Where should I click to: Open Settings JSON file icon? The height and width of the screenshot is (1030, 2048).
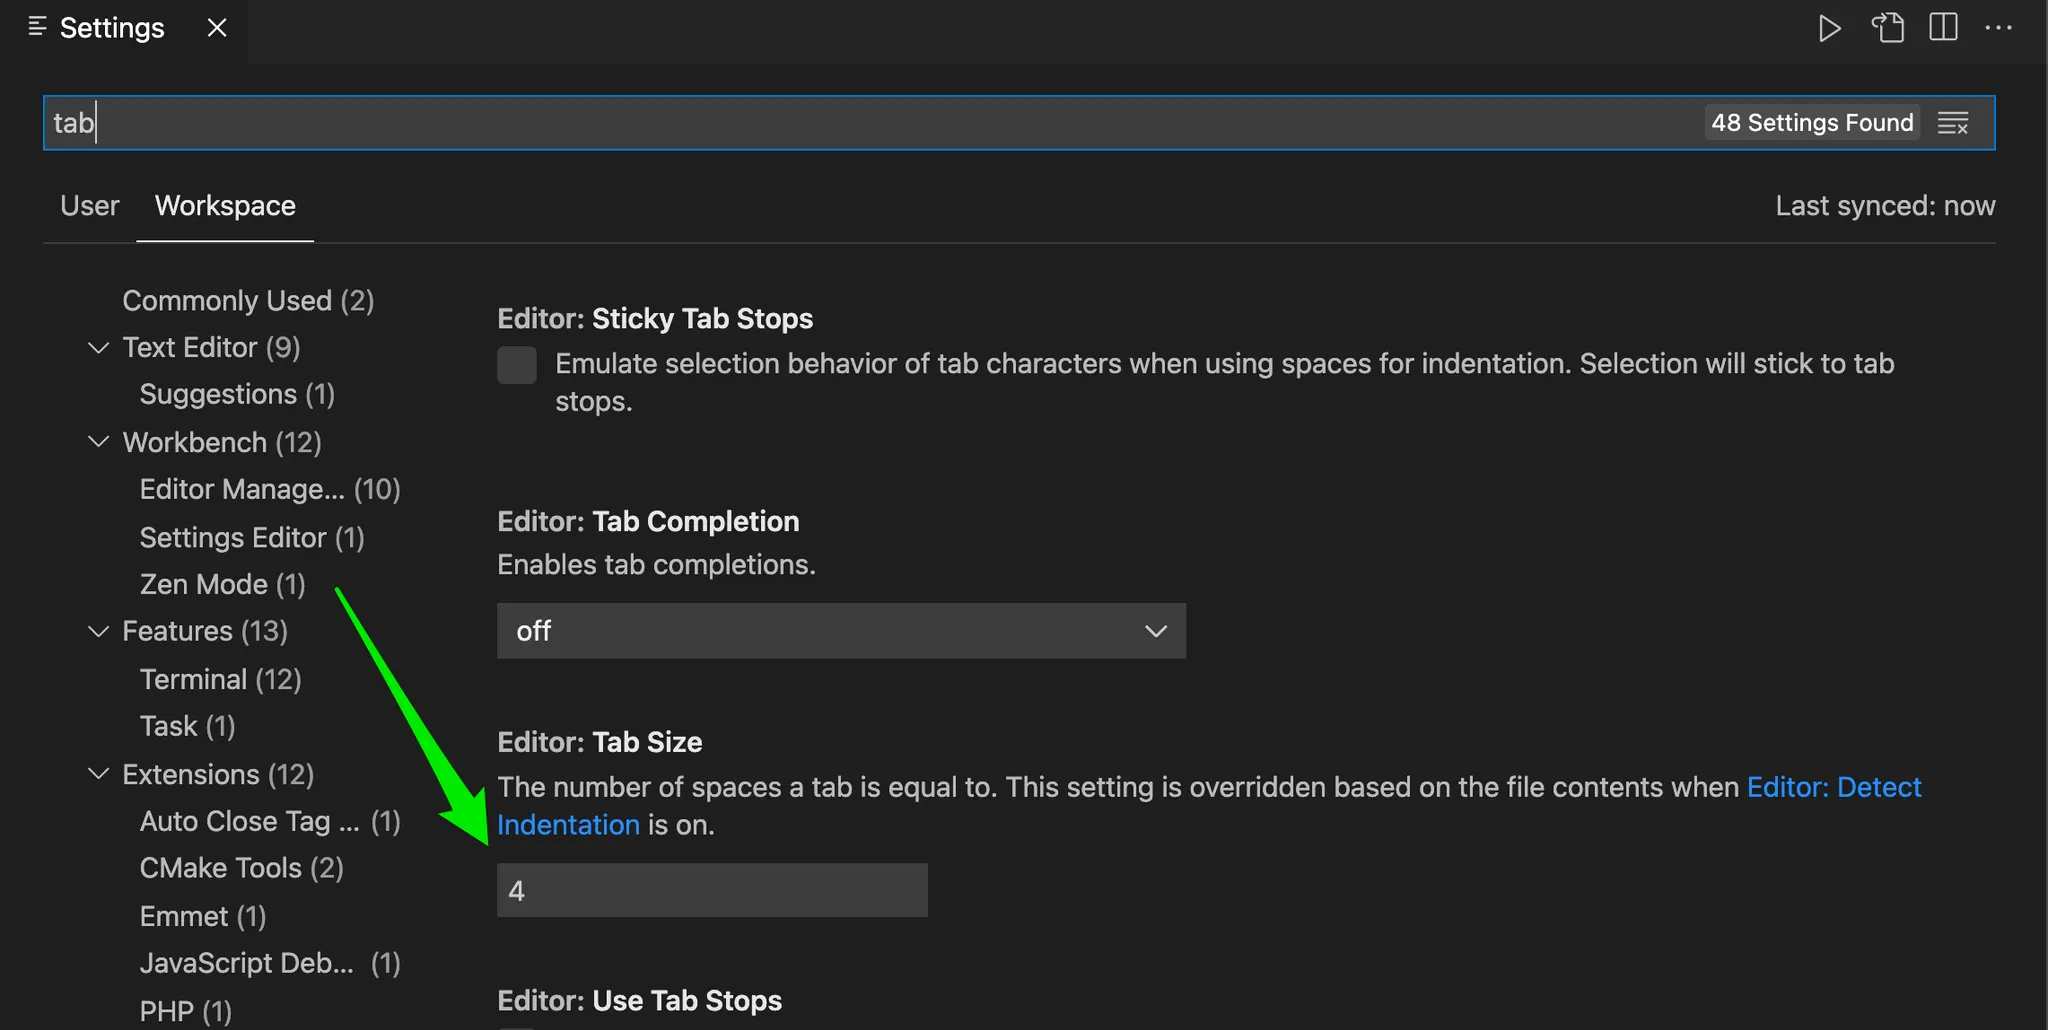click(1887, 28)
